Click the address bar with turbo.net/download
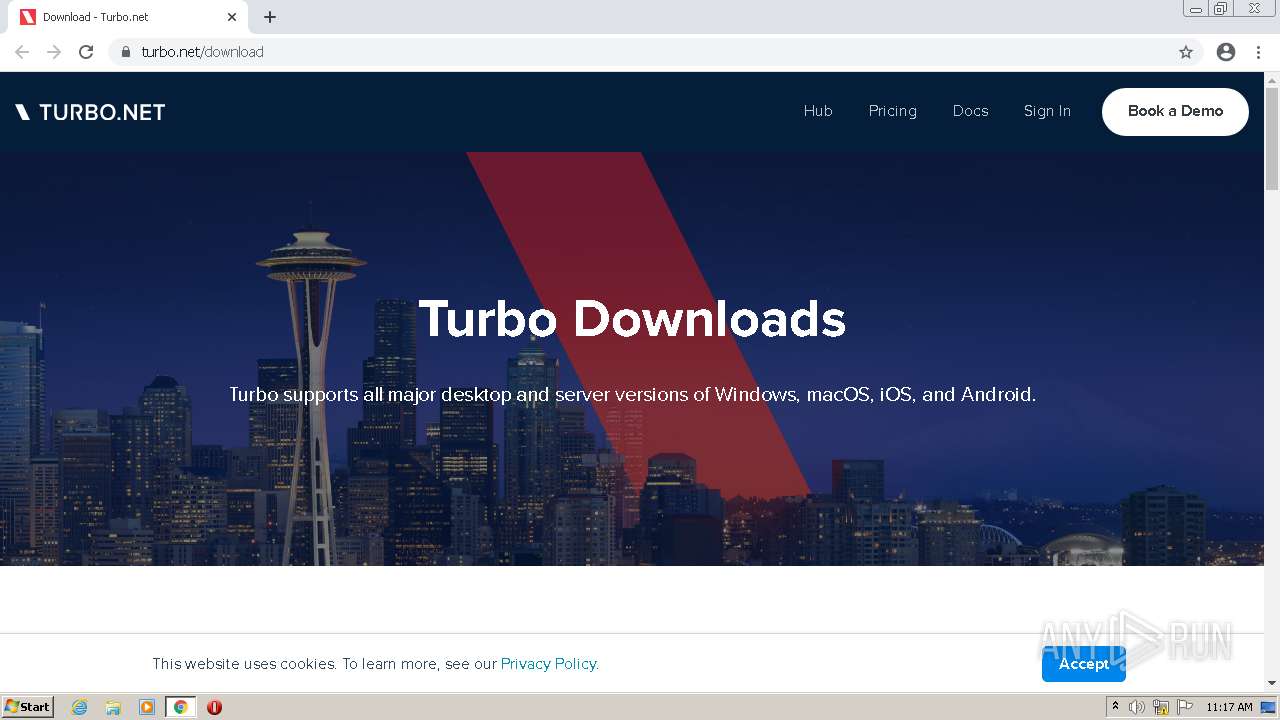Image resolution: width=1280 pixels, height=720 pixels. [x=655, y=52]
